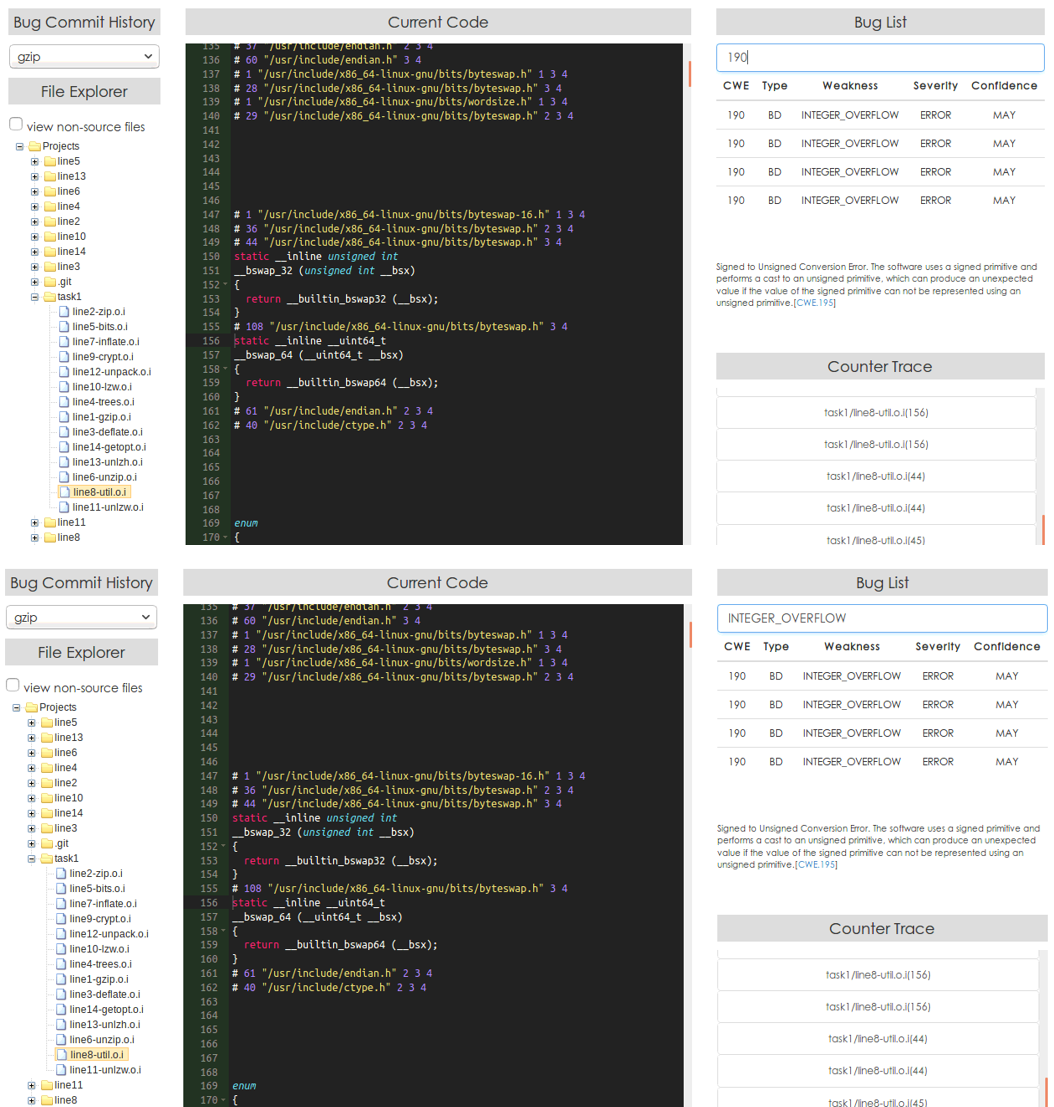Click line2 folder icon in upper view

pyautogui.click(x=50, y=222)
